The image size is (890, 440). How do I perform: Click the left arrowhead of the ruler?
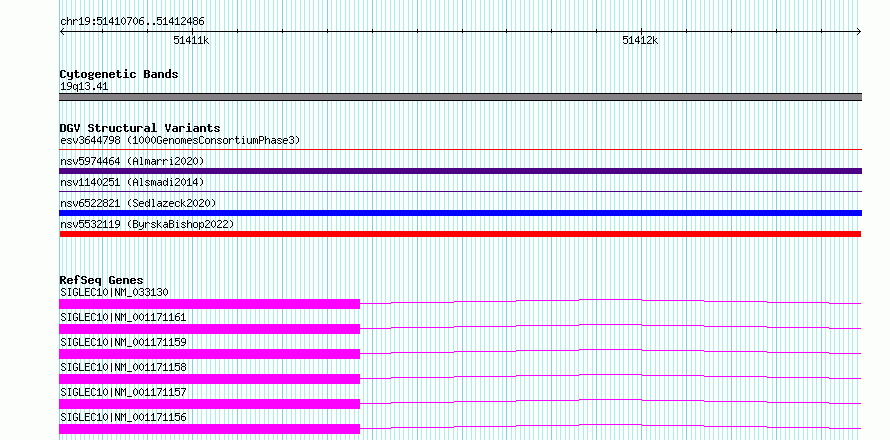pos(62,31)
